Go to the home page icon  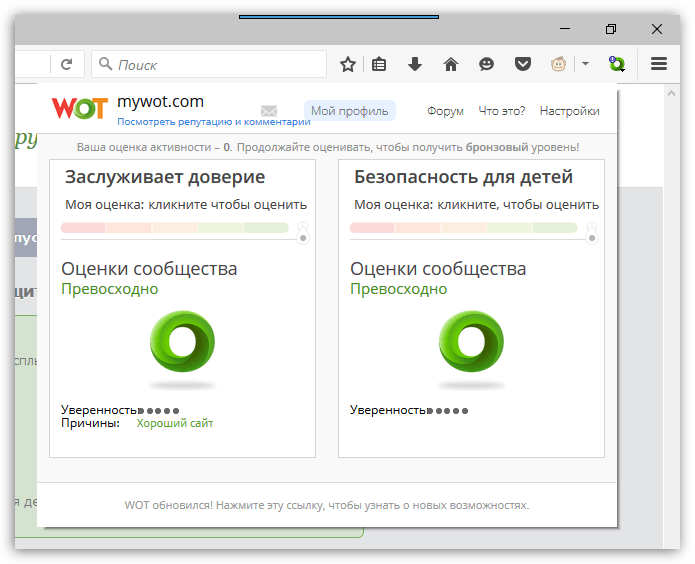(451, 64)
